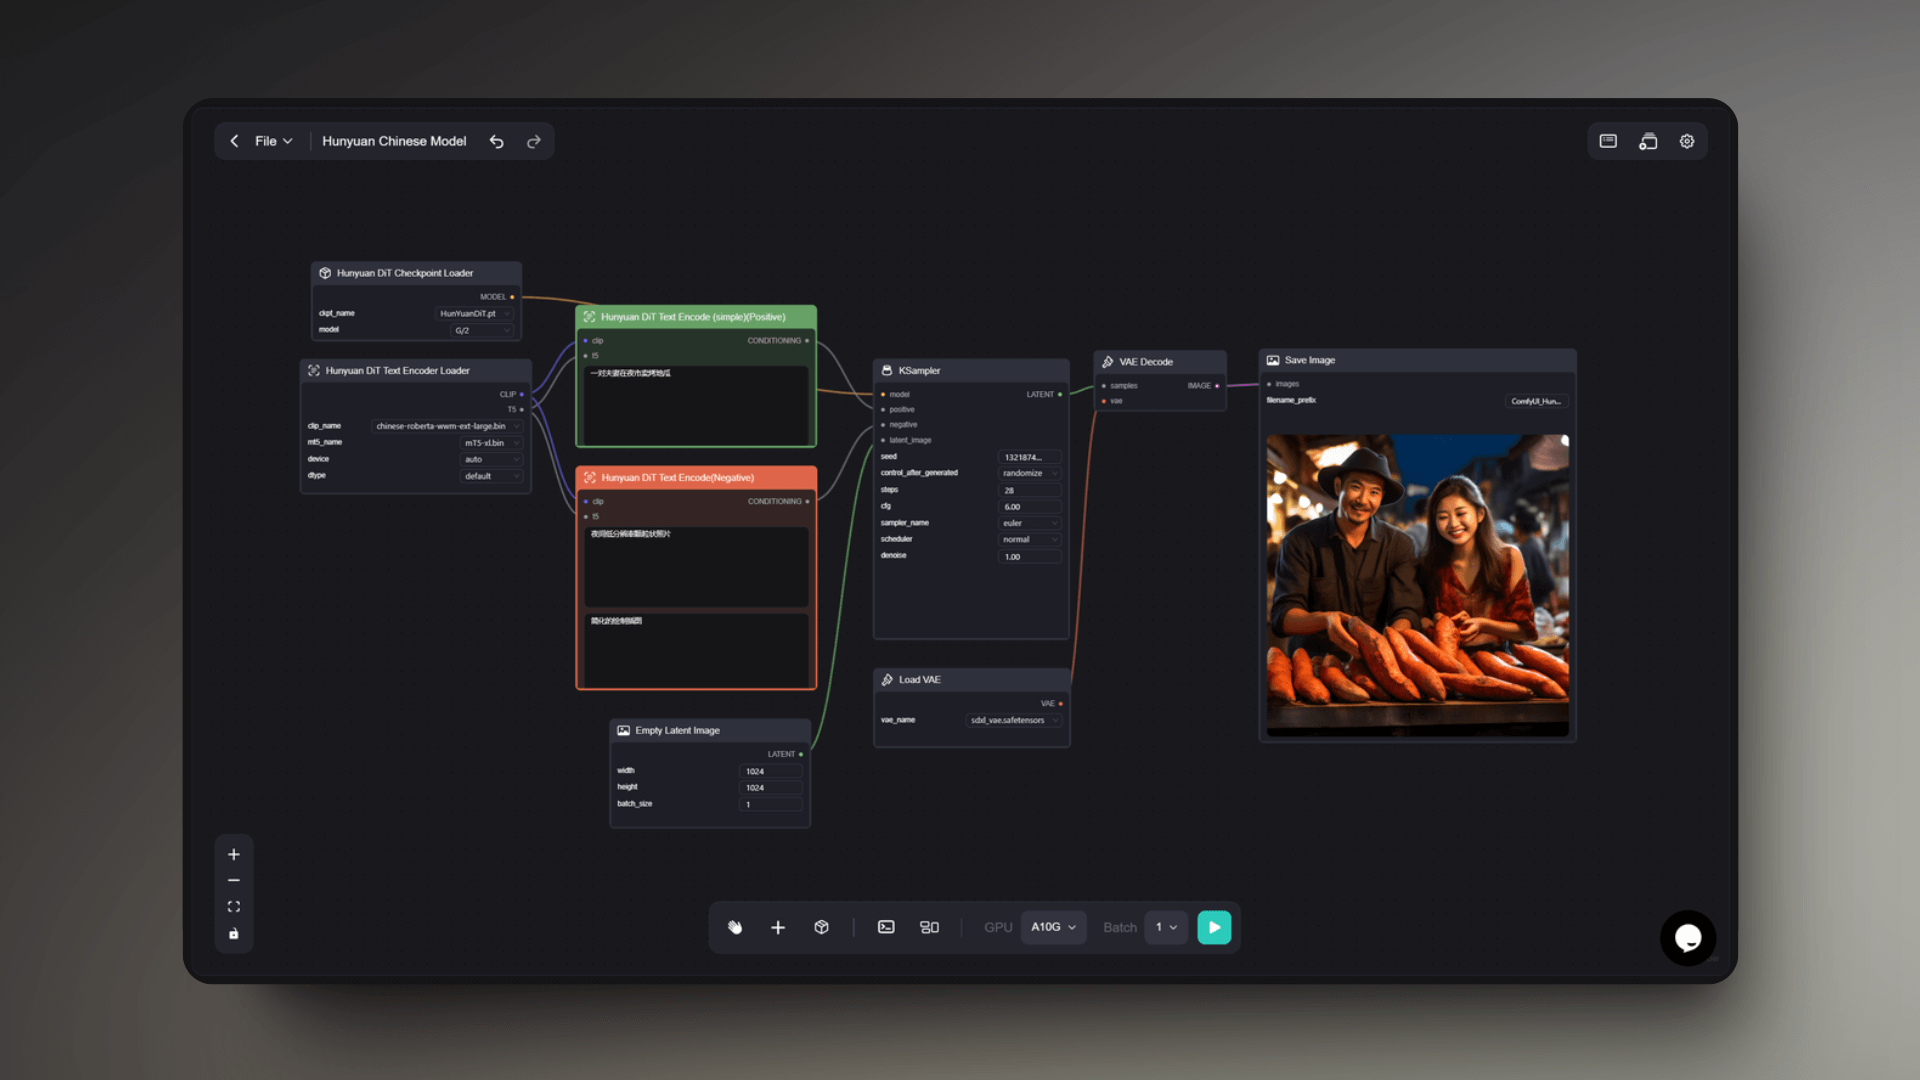Click the redo arrow icon
Image resolution: width=1920 pixels, height=1080 pixels.
[534, 141]
